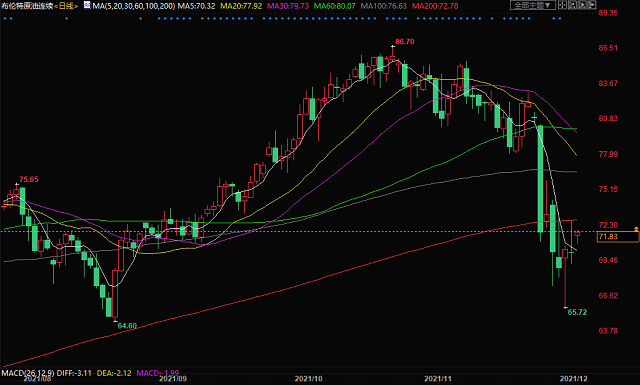Click the MACD(26,12,9) indicator label
Screen dimensions: 640x385
pyautogui.click(x=28, y=373)
